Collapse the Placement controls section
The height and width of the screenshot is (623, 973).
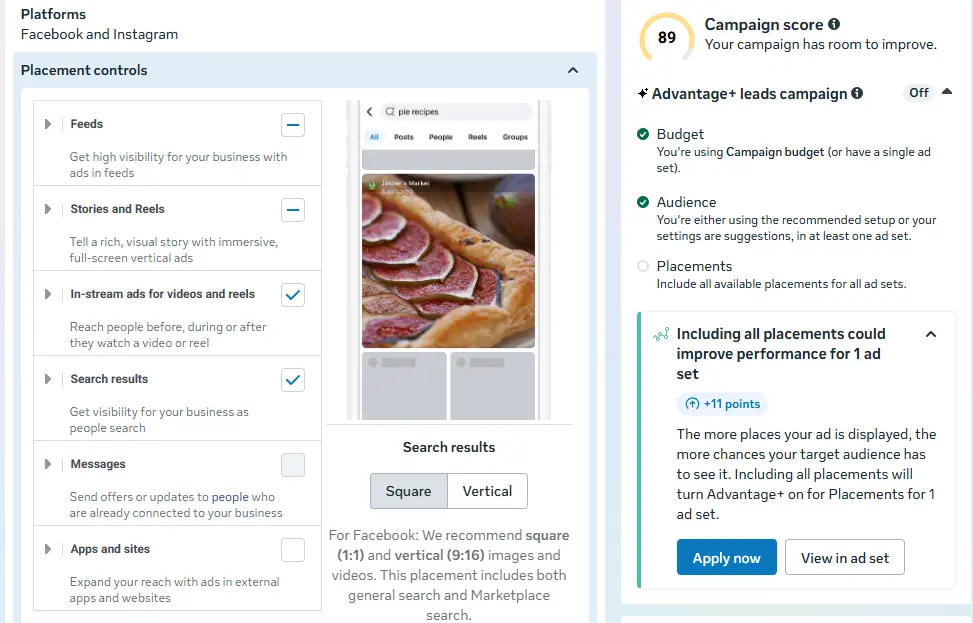pyautogui.click(x=572, y=70)
